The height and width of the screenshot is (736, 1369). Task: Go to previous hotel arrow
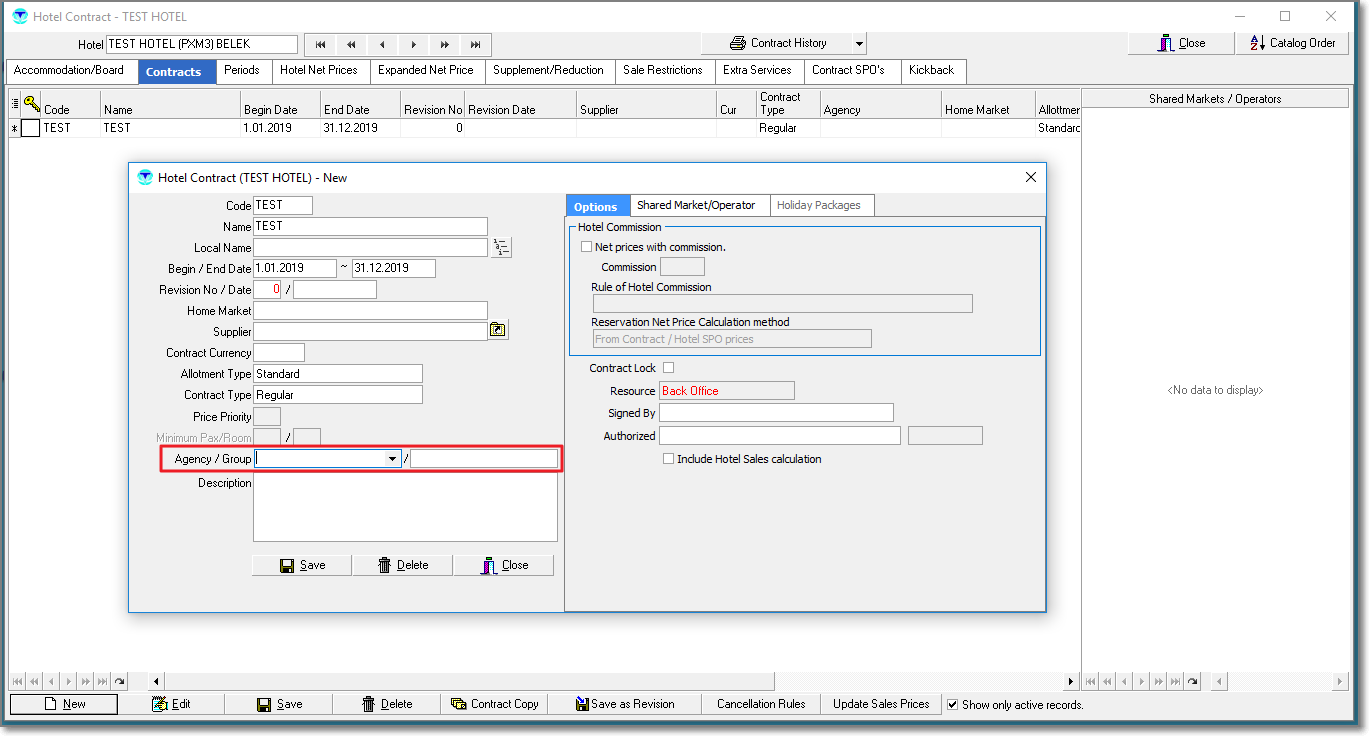tap(382, 45)
